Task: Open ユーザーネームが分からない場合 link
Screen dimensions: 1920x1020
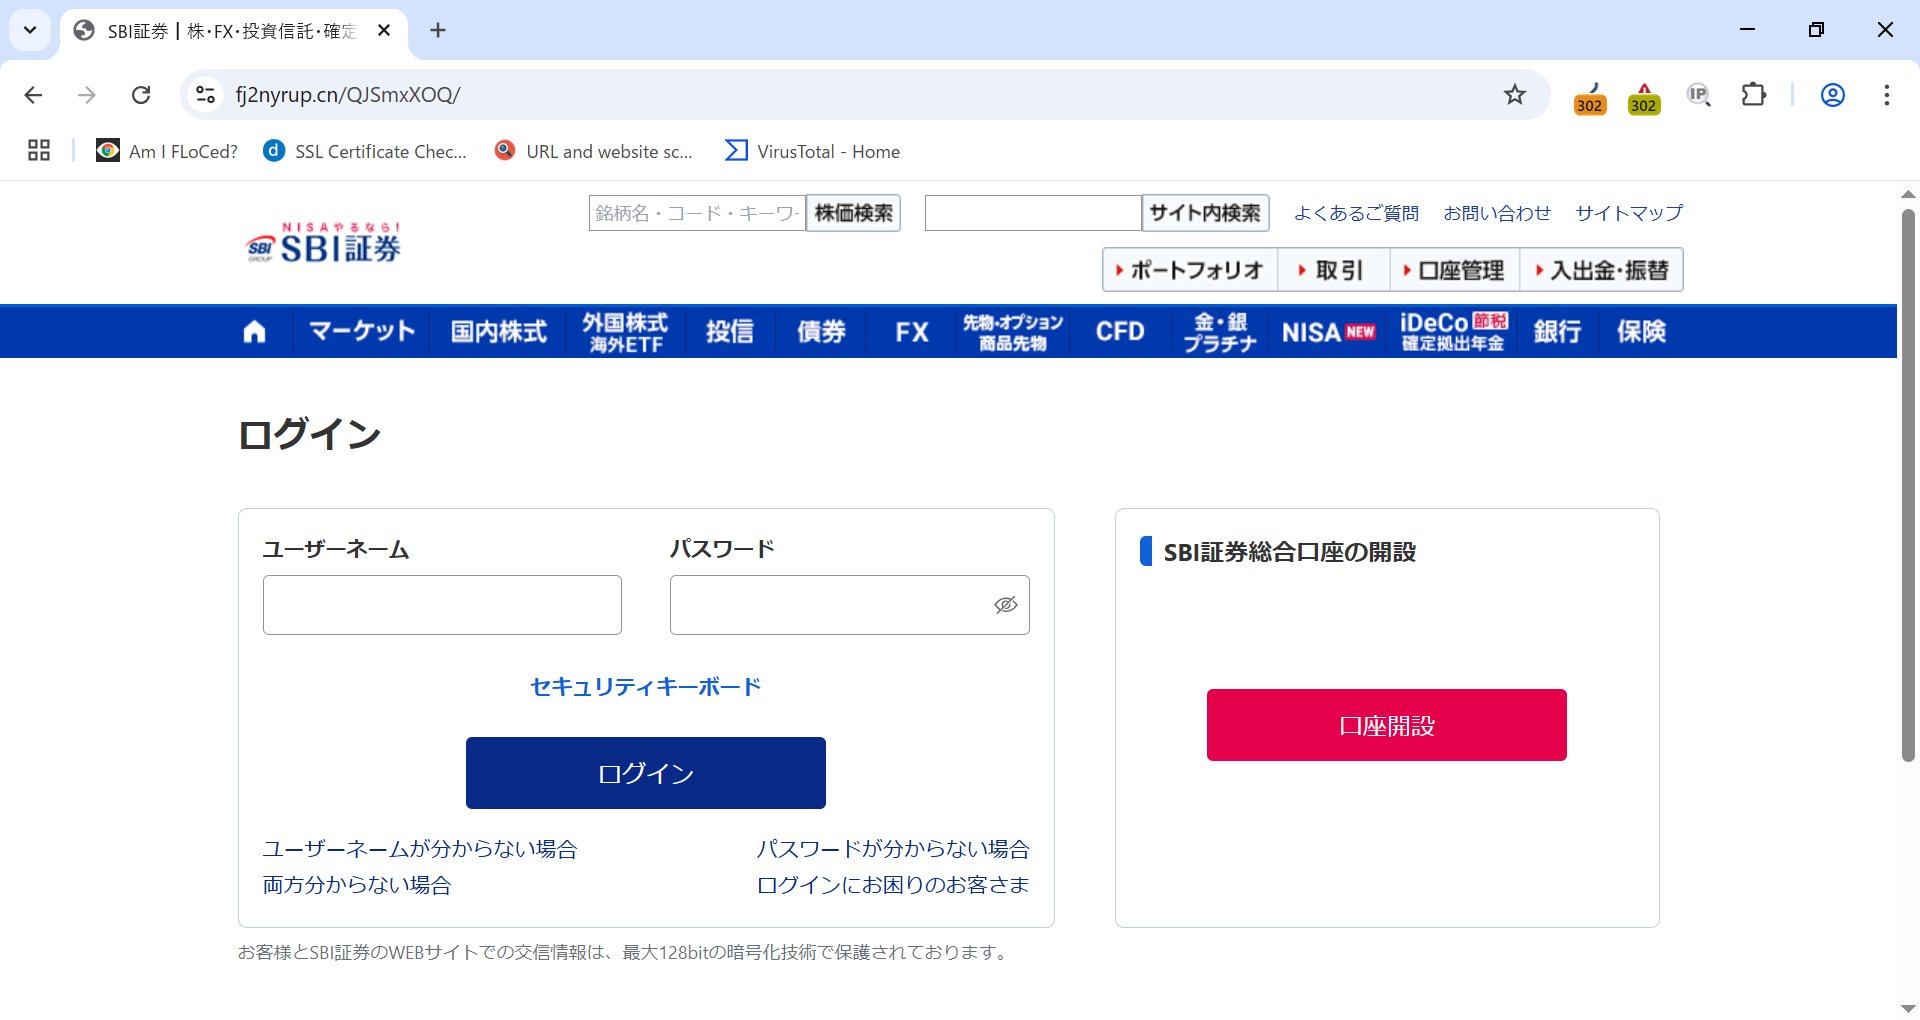Action: [420, 849]
